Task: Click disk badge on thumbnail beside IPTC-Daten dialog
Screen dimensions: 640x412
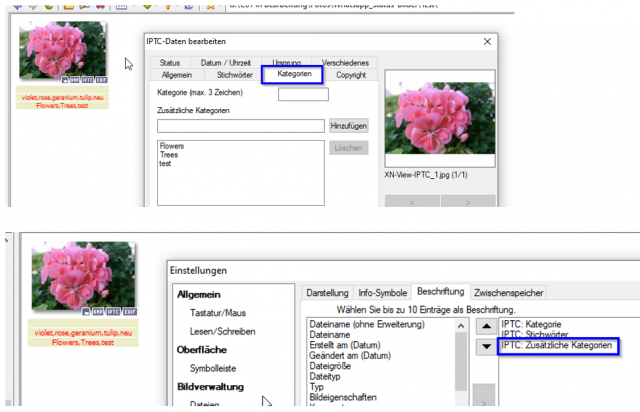Action: click(64, 80)
